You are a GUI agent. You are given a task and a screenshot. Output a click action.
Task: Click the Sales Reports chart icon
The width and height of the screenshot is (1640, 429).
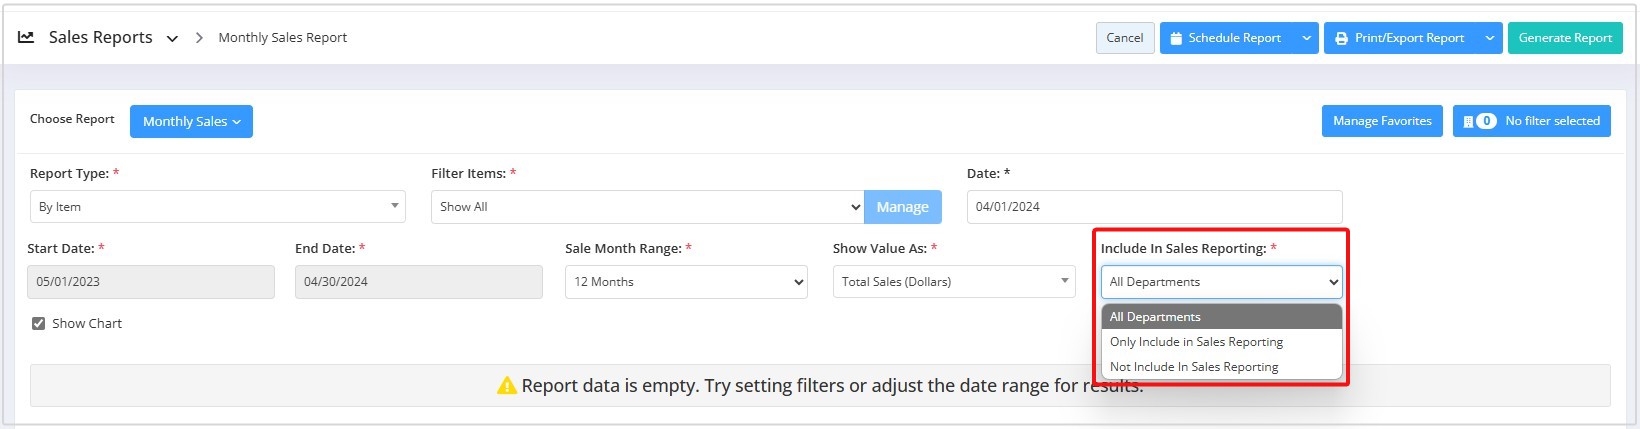click(x=26, y=37)
